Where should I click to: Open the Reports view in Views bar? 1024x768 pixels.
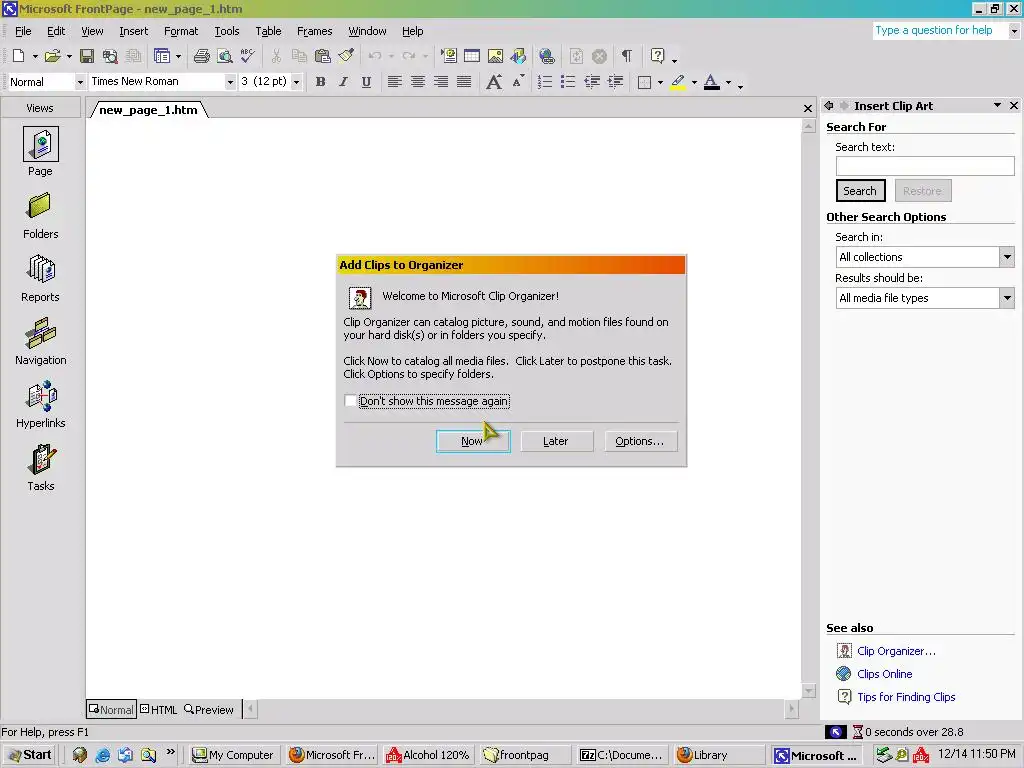point(40,279)
